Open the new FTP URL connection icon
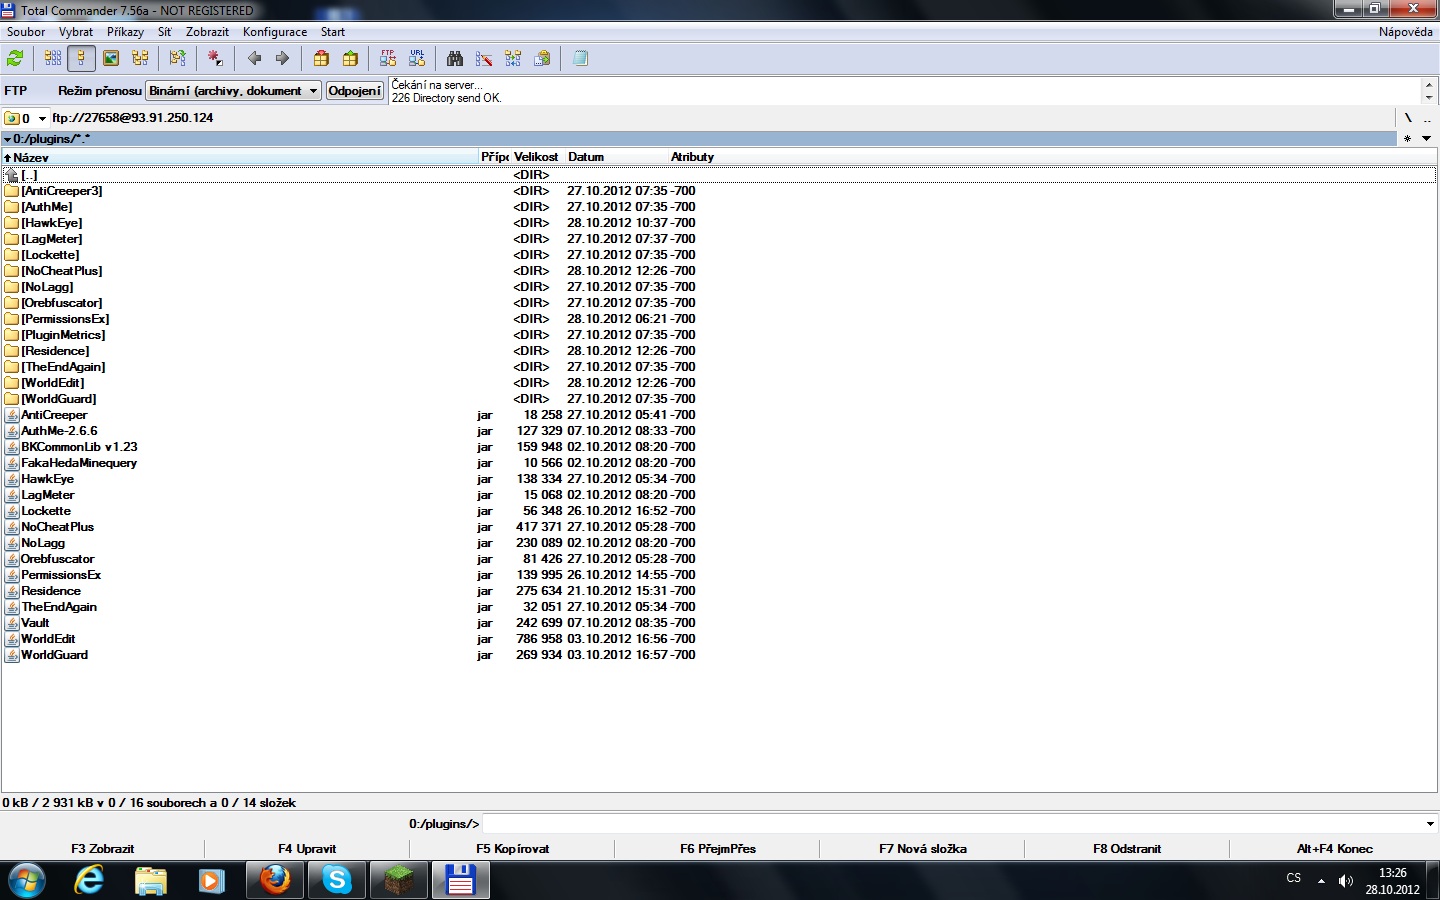This screenshot has width=1440, height=900. [x=417, y=59]
